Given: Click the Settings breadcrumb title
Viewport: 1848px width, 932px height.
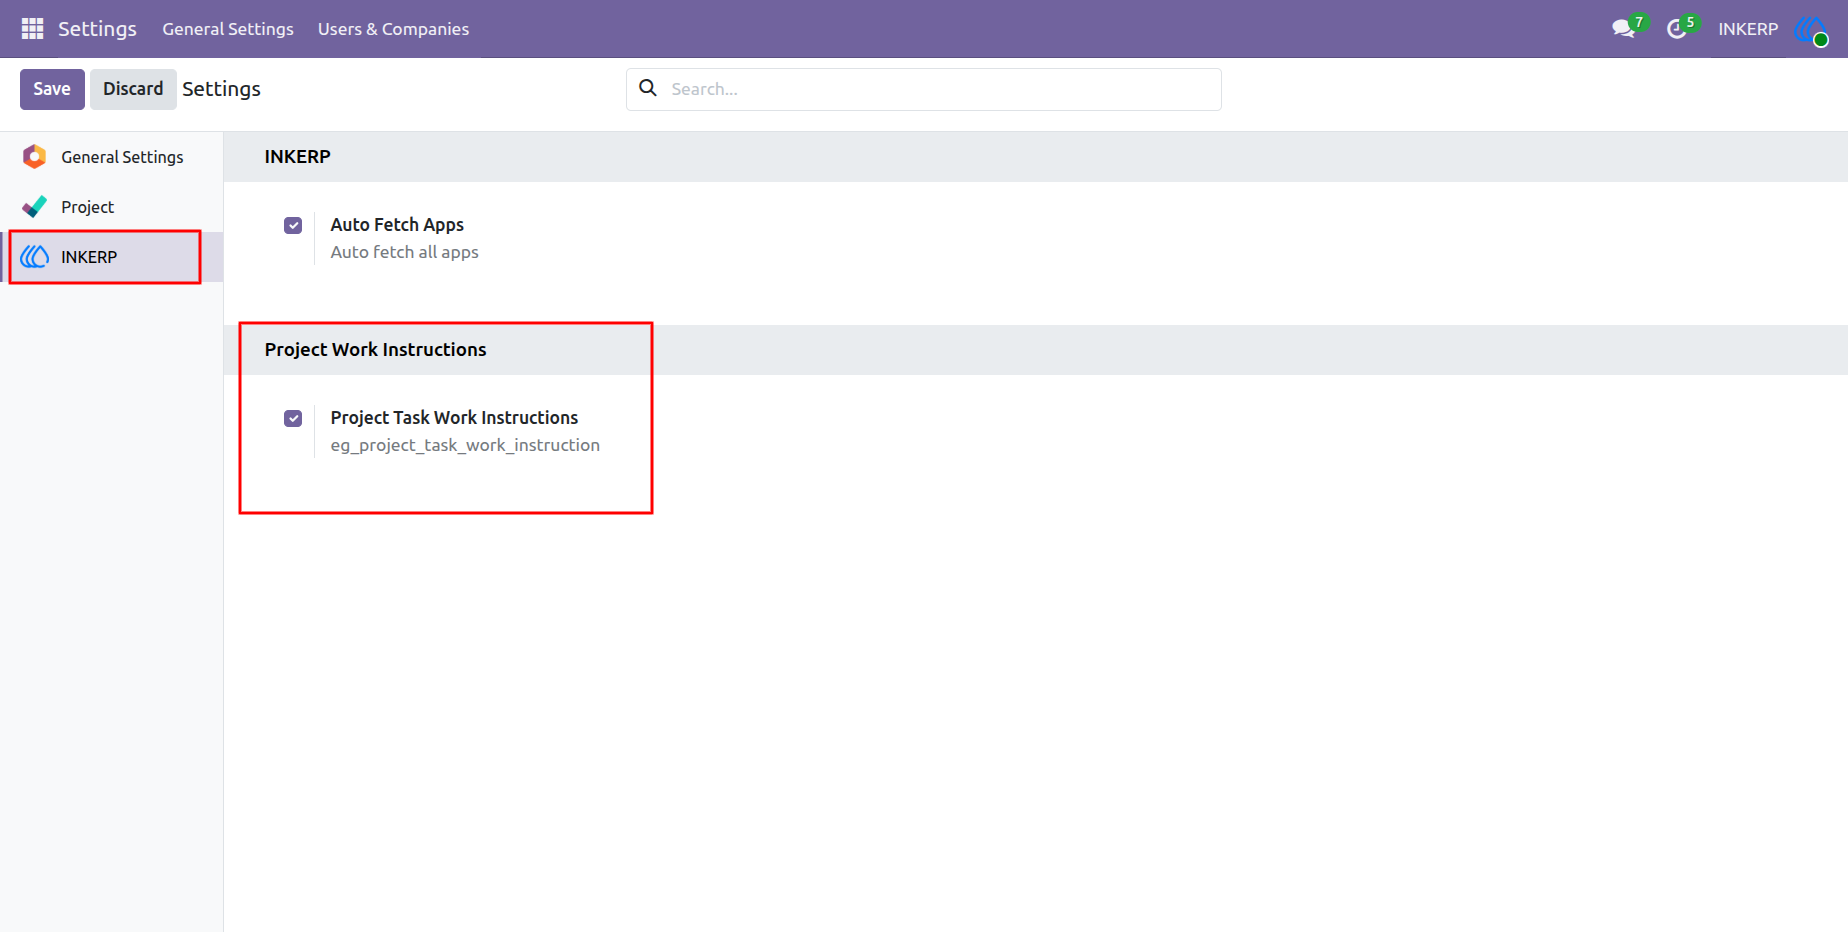Looking at the screenshot, I should (x=221, y=89).
